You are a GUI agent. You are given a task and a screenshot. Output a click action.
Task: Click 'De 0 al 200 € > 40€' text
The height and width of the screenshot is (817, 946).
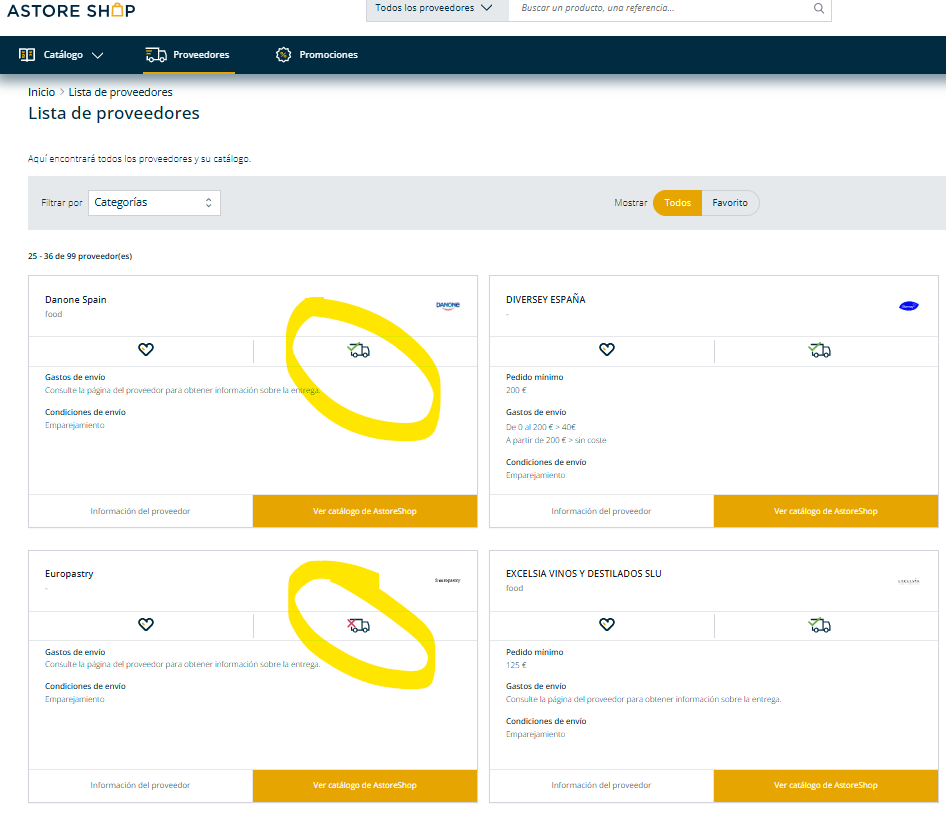pyautogui.click(x=541, y=427)
